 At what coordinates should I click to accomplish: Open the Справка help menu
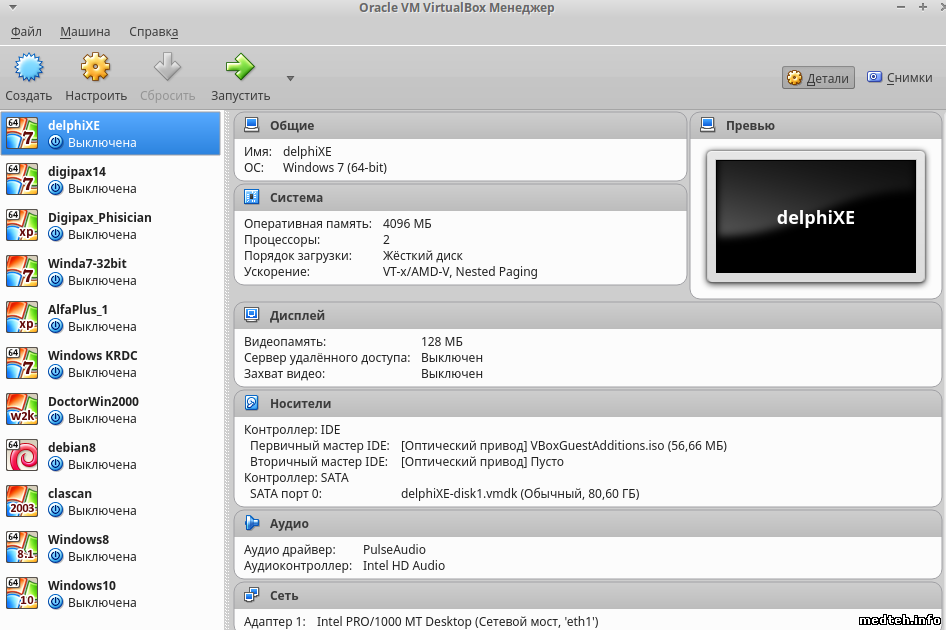[153, 32]
